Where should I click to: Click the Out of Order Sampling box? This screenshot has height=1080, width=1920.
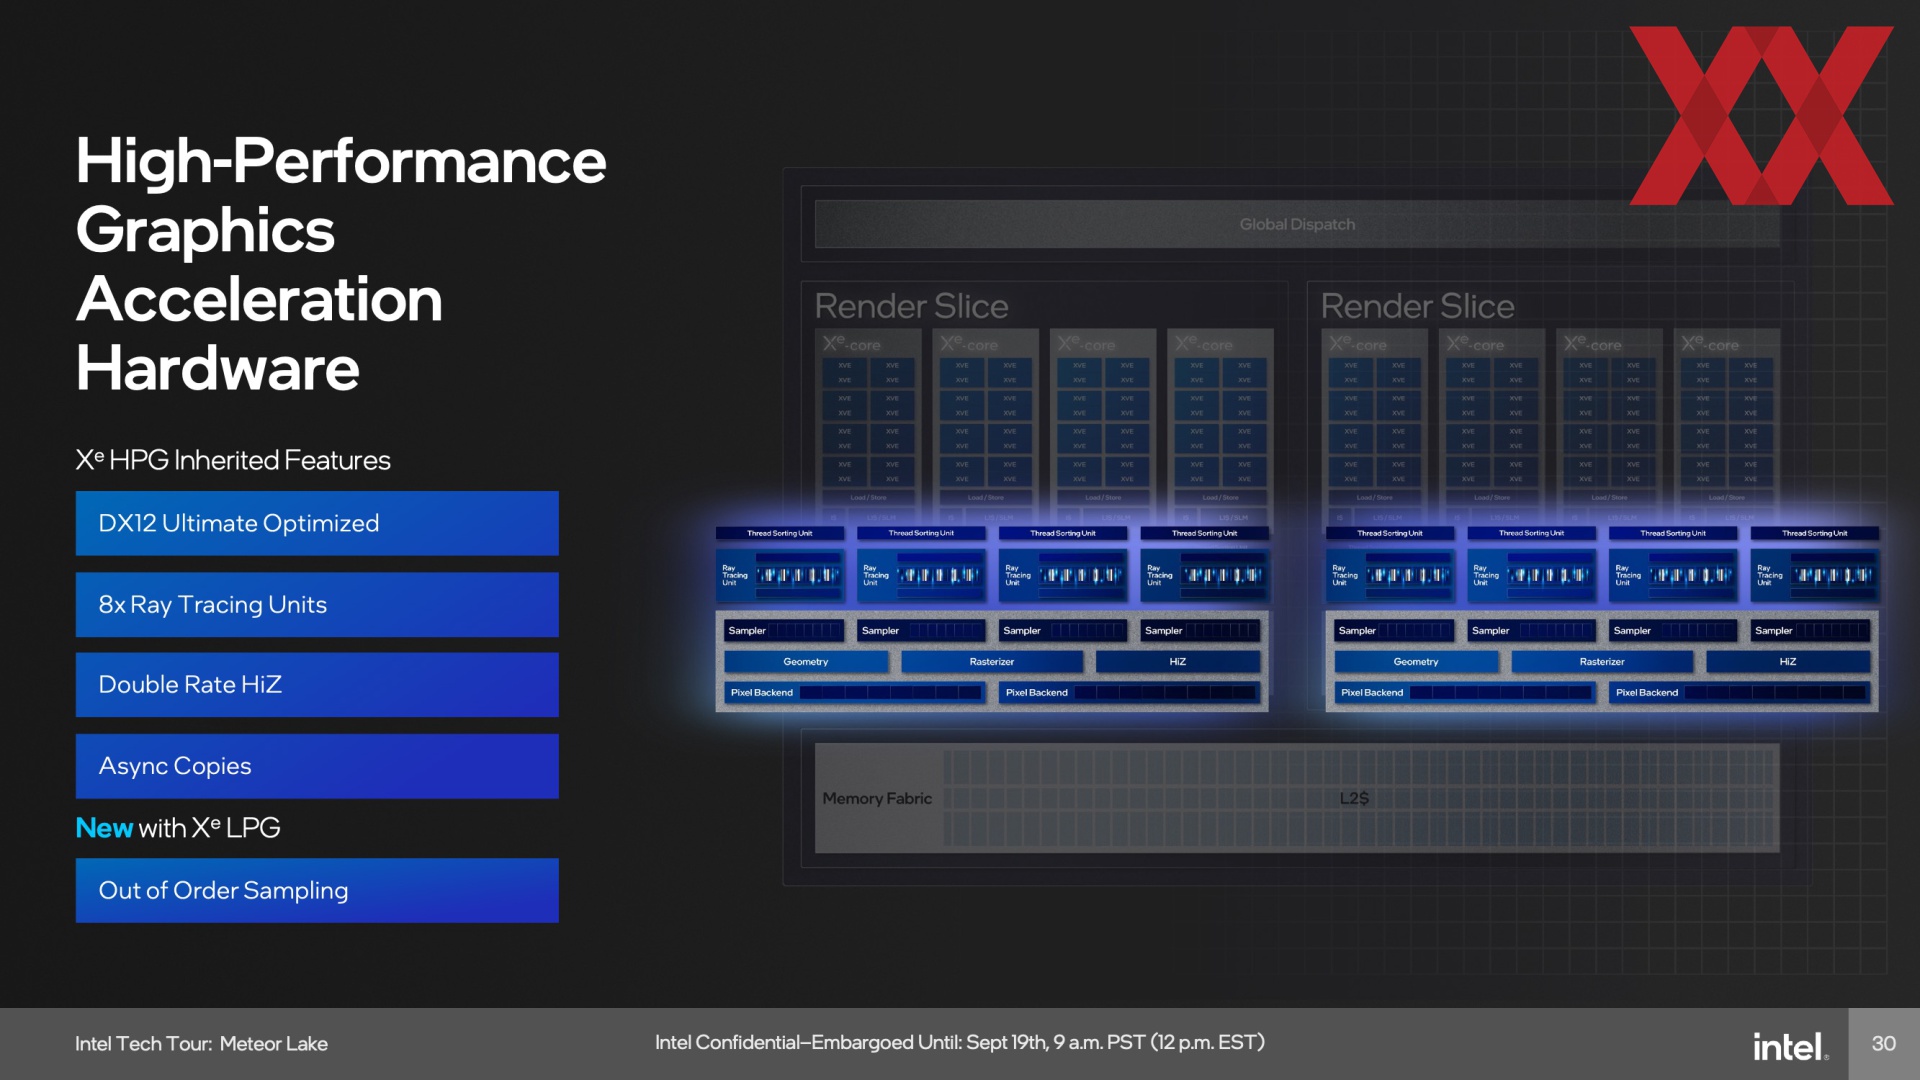317,890
